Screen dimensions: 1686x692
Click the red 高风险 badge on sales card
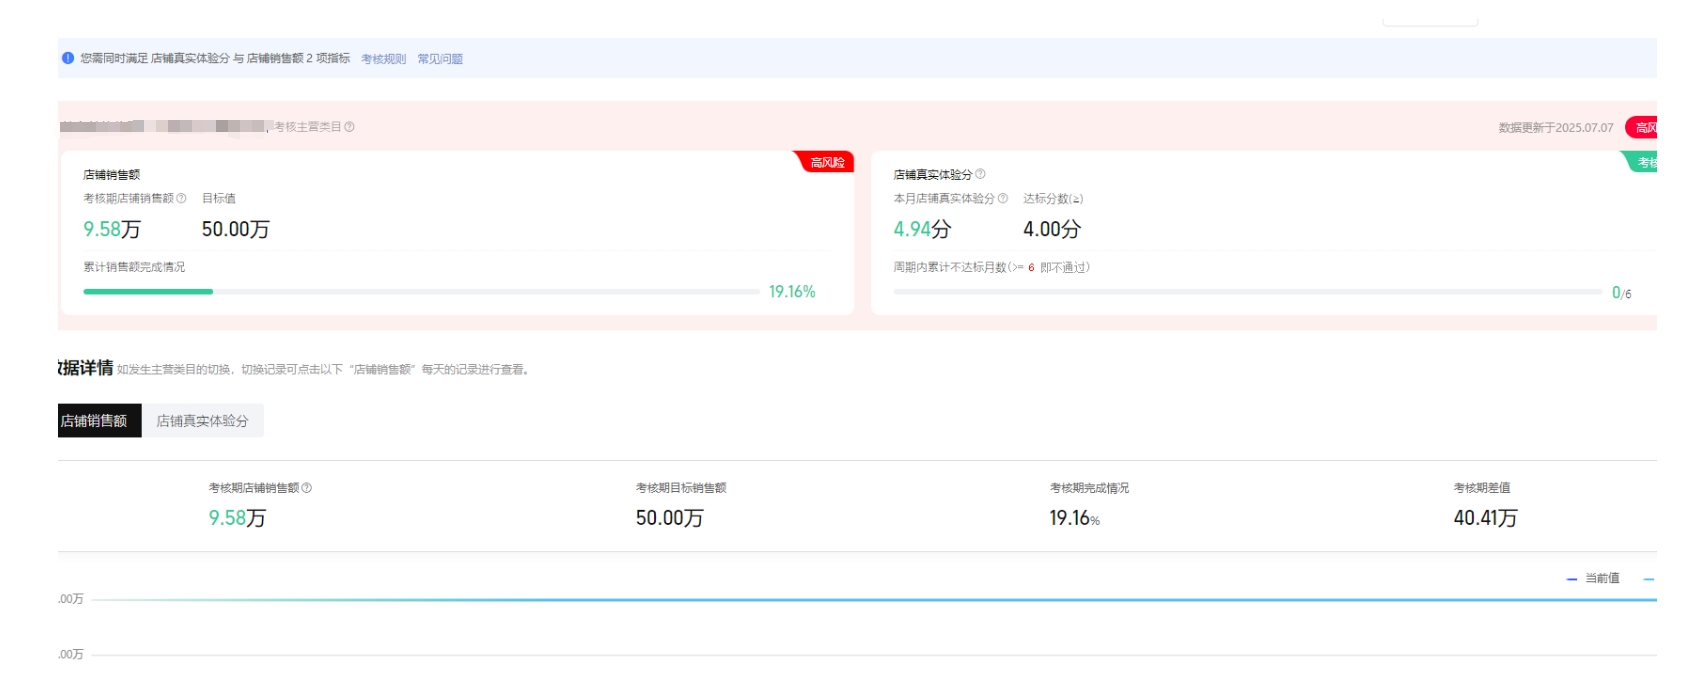tap(826, 162)
